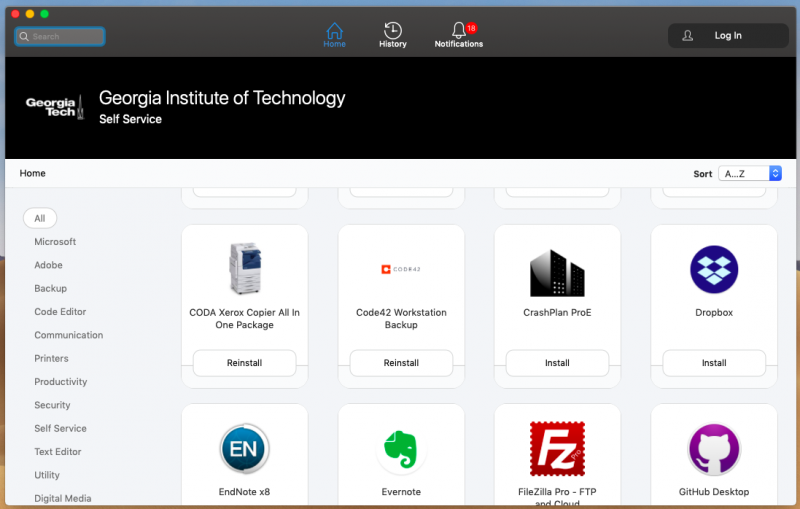Click the EndNote x8 icon
The height and width of the screenshot is (509, 800).
click(244, 449)
